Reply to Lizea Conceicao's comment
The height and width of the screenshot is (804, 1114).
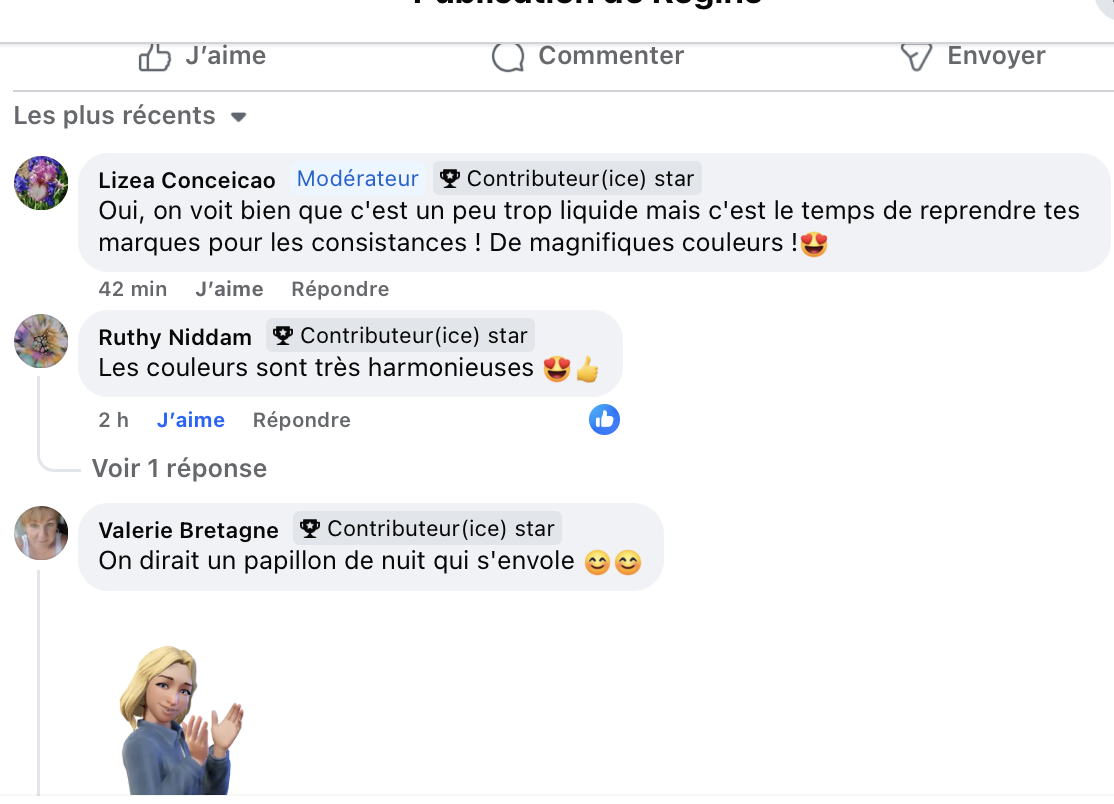(340, 289)
